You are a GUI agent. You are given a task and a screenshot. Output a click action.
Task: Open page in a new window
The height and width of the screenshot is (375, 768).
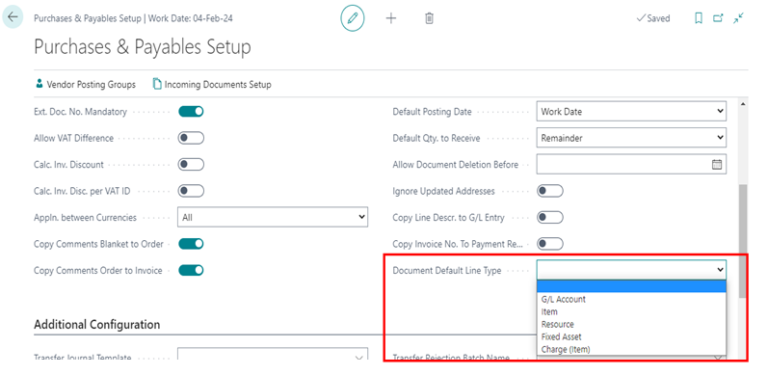pos(718,18)
